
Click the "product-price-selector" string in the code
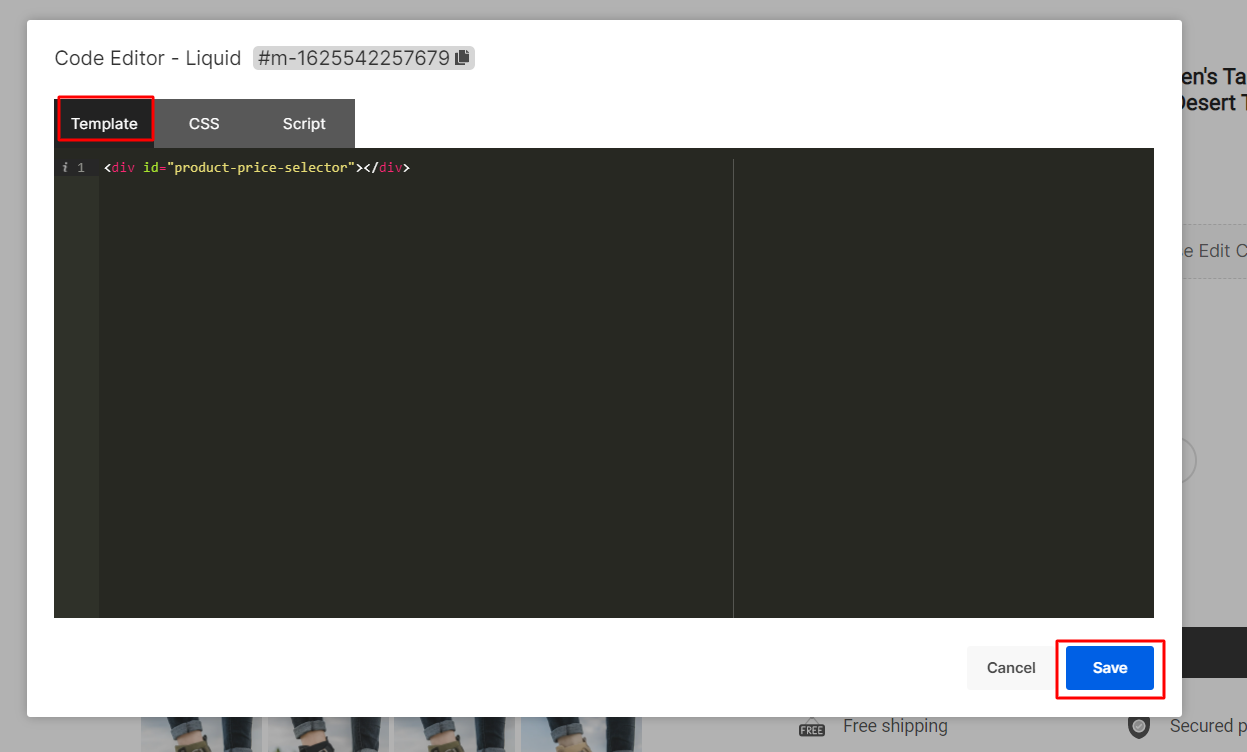click(264, 168)
